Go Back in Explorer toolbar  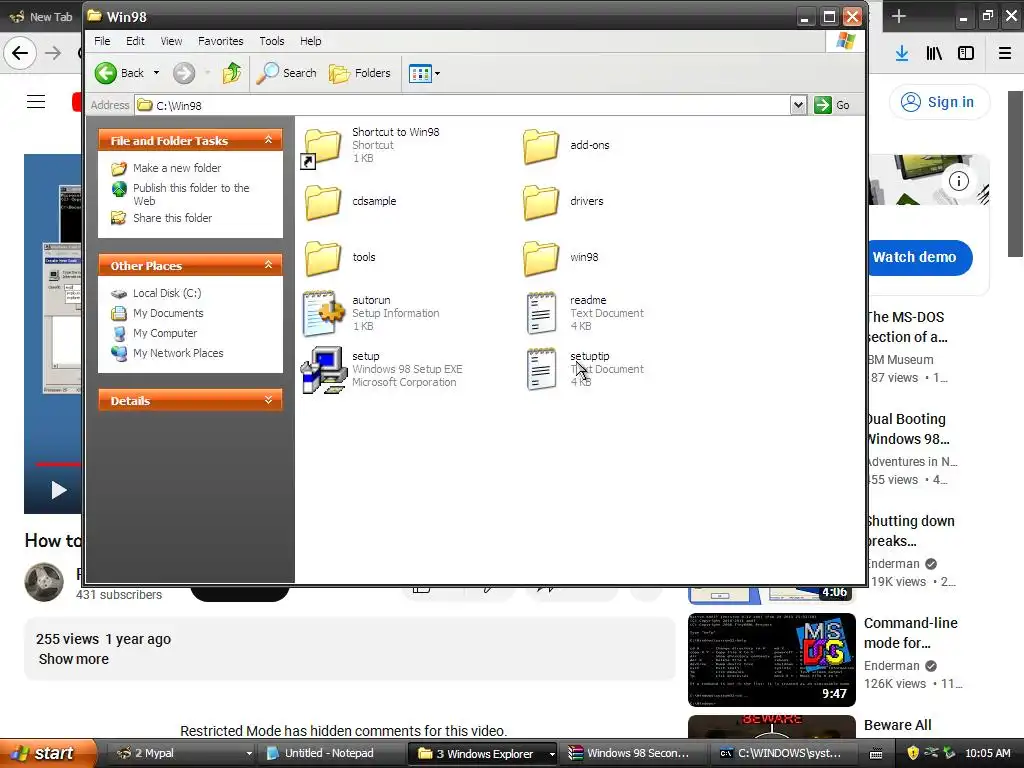(x=119, y=73)
